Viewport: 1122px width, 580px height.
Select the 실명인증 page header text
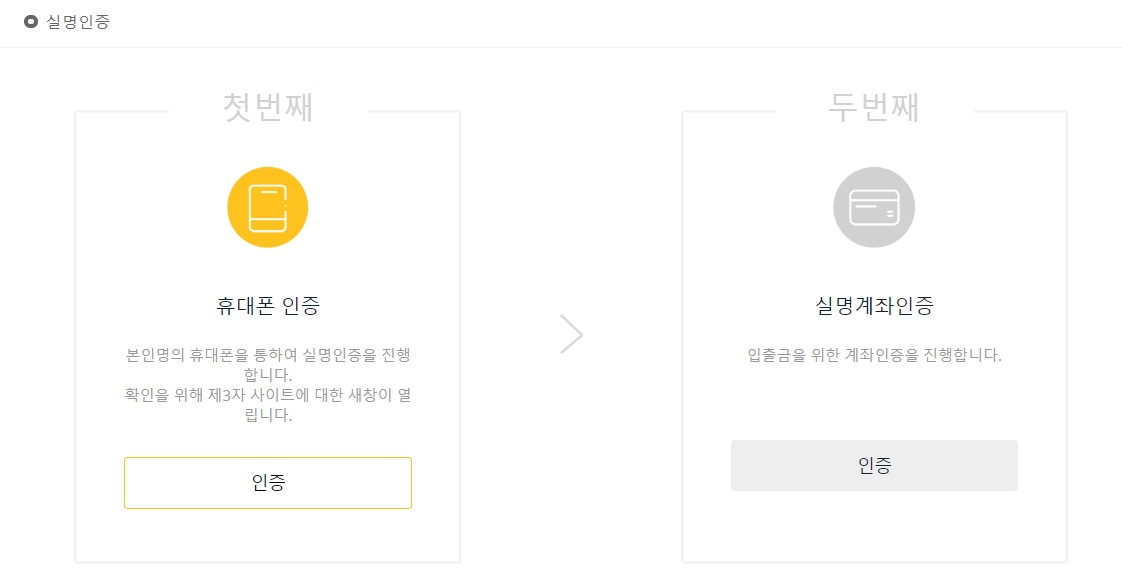coord(78,21)
